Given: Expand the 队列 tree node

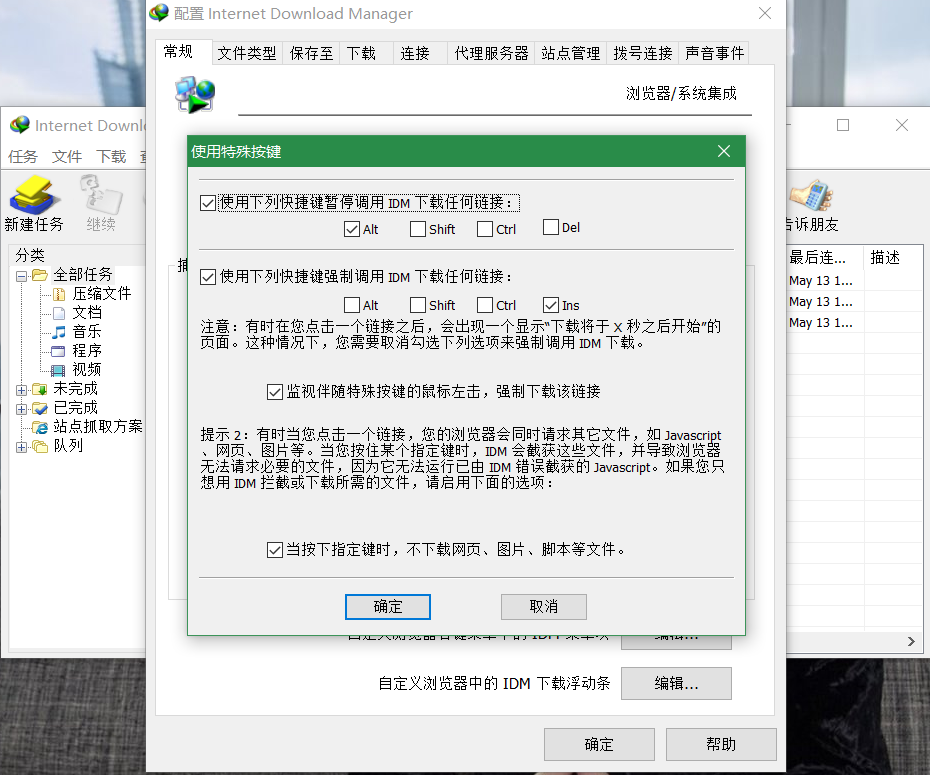Looking at the screenshot, I should point(21,447).
